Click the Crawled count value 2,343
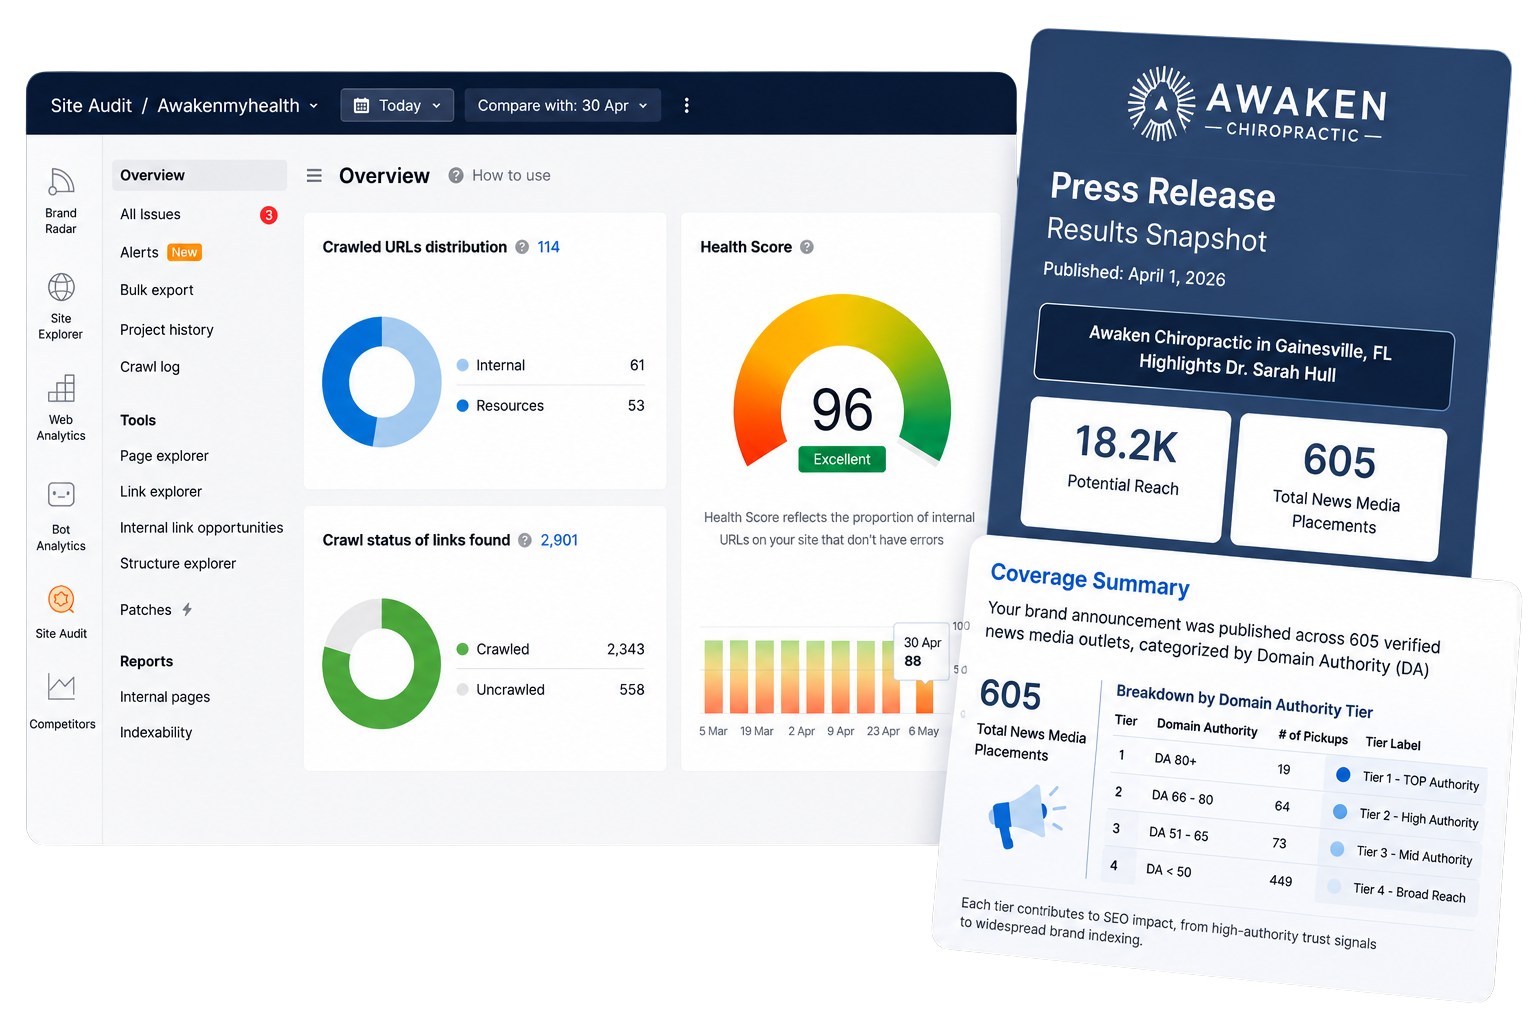The image size is (1536, 1024). click(x=626, y=649)
